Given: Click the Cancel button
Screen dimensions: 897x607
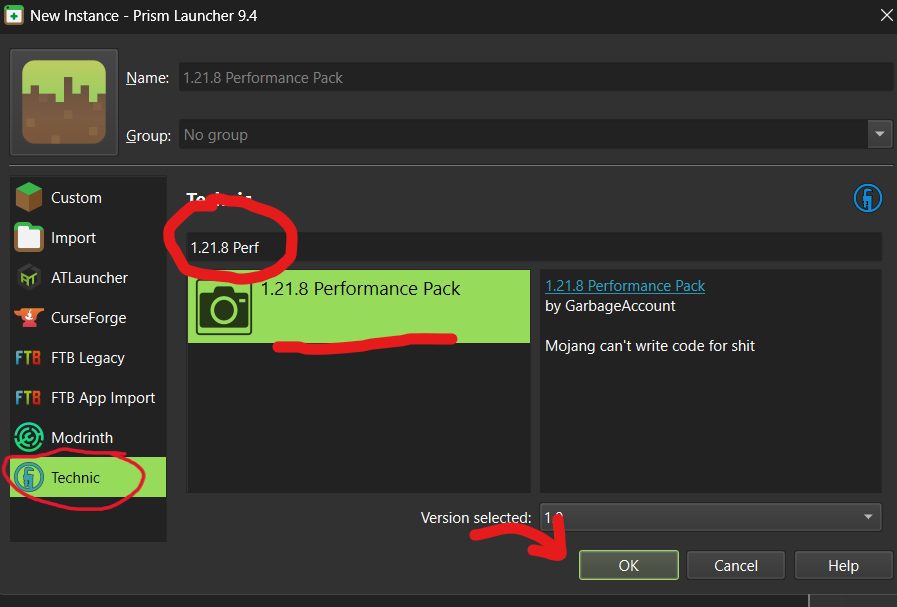Looking at the screenshot, I should (736, 565).
